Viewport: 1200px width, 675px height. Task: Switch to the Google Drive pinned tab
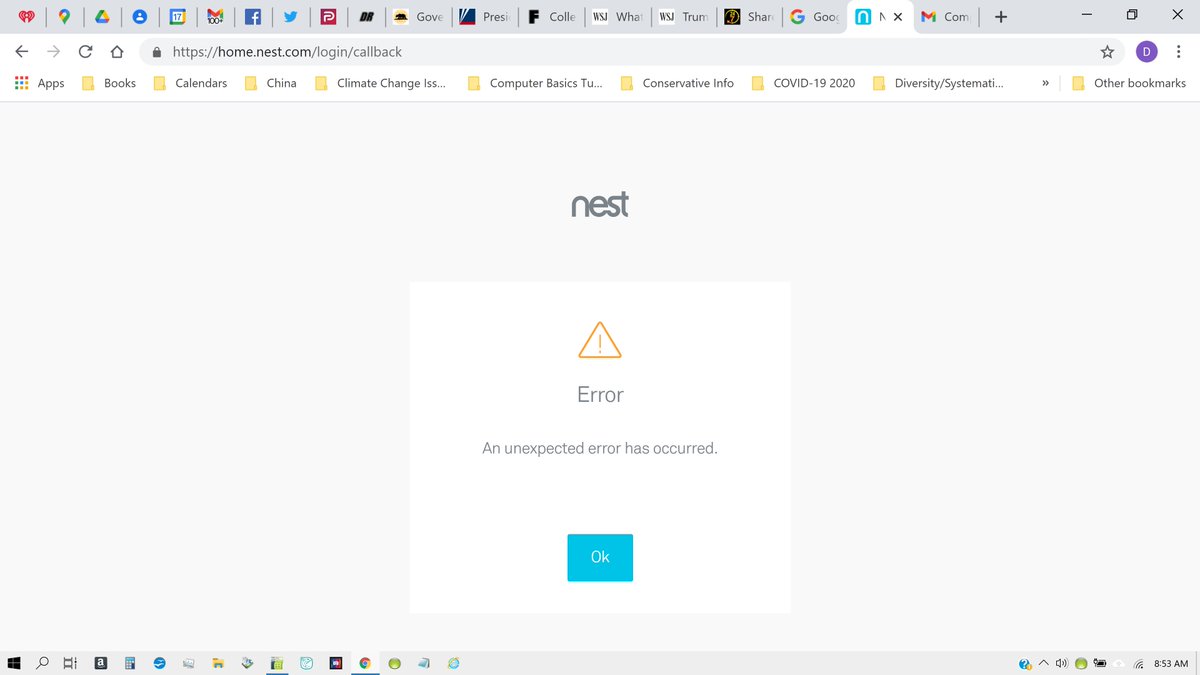click(102, 17)
